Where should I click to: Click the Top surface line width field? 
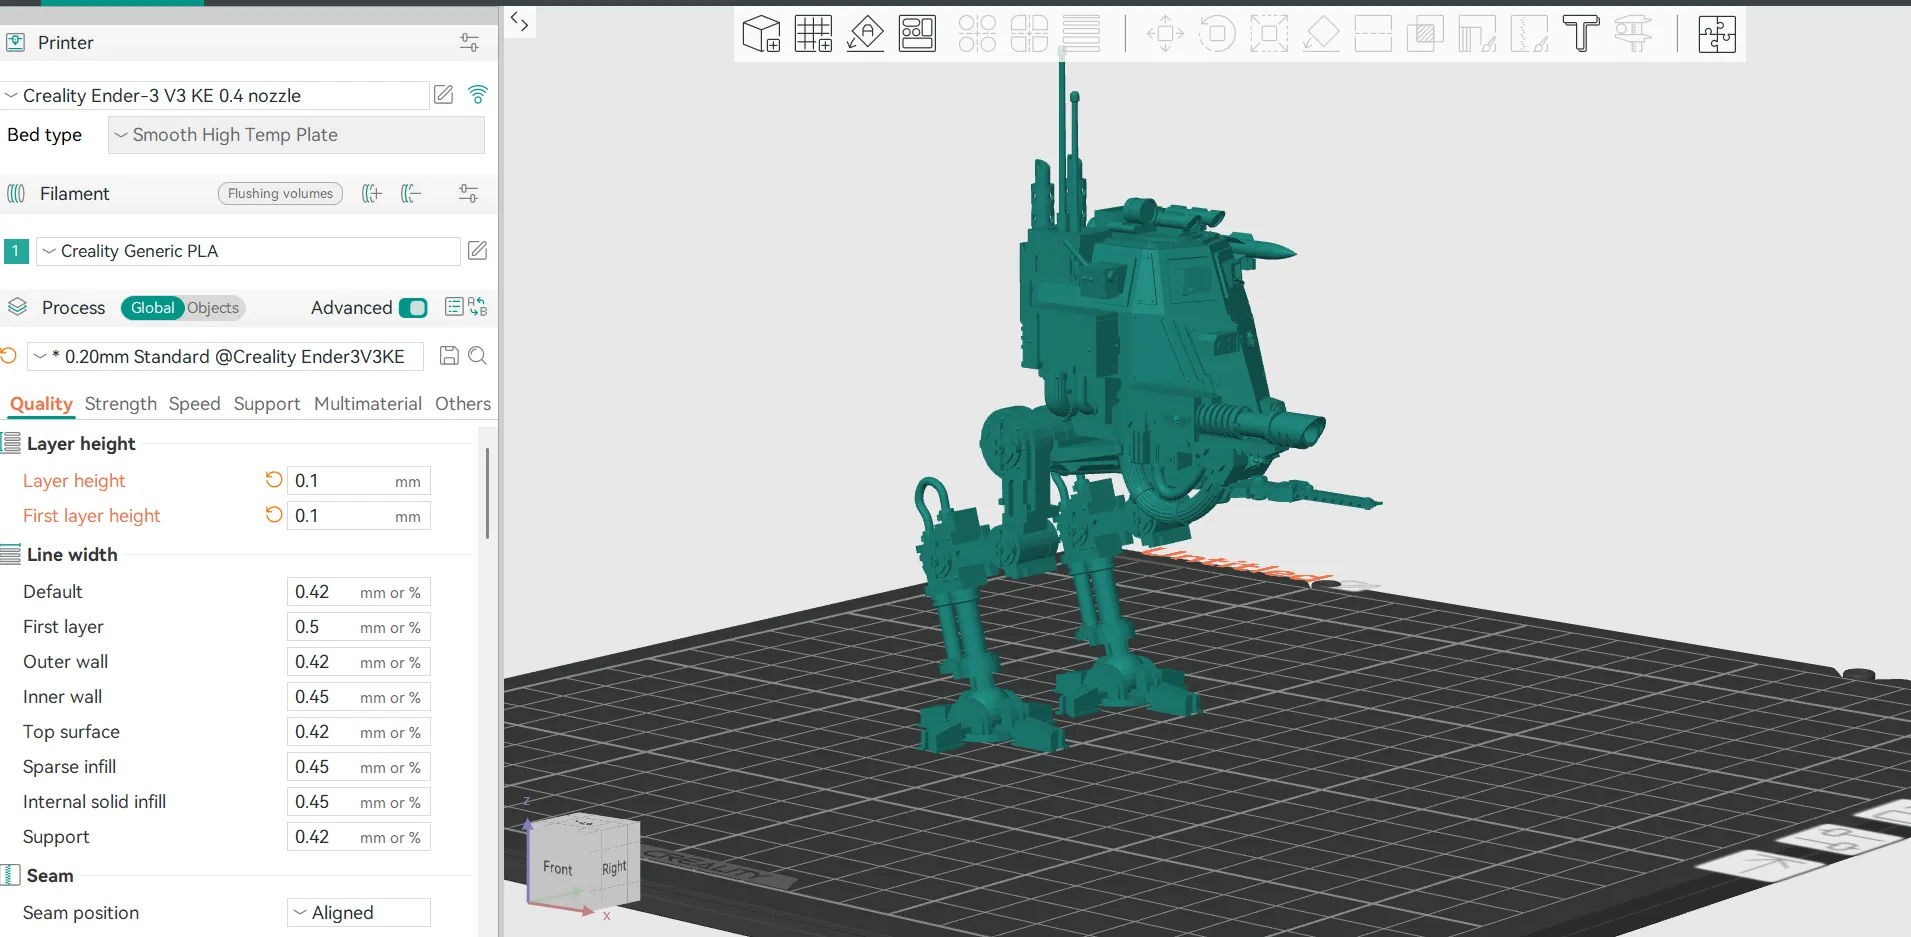(x=359, y=732)
